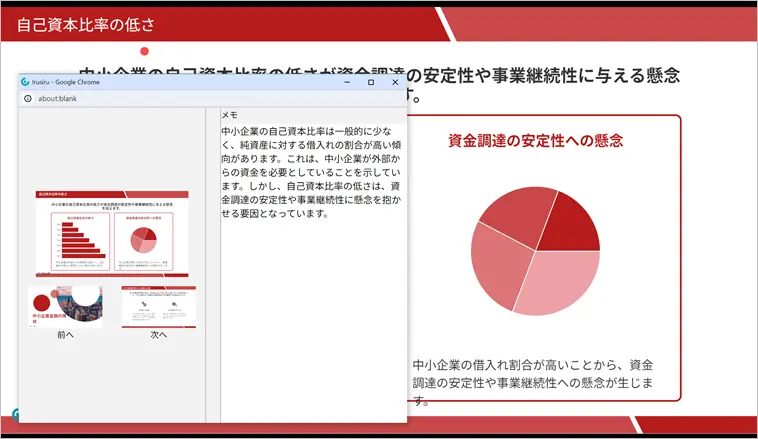Maximize the Irusiru Chrome window

[371, 82]
